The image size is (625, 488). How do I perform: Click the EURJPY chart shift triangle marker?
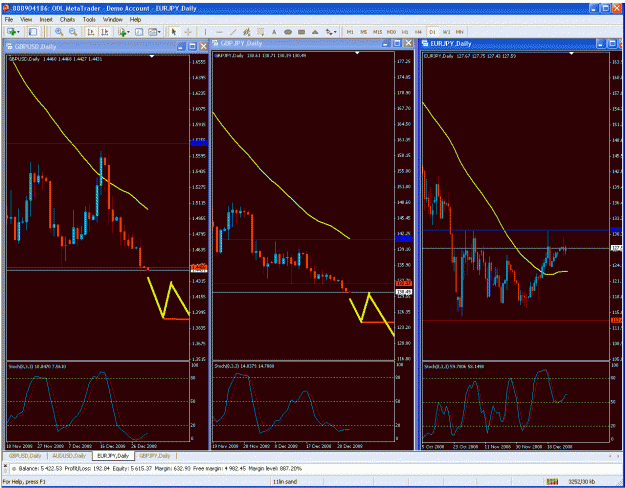pos(572,53)
